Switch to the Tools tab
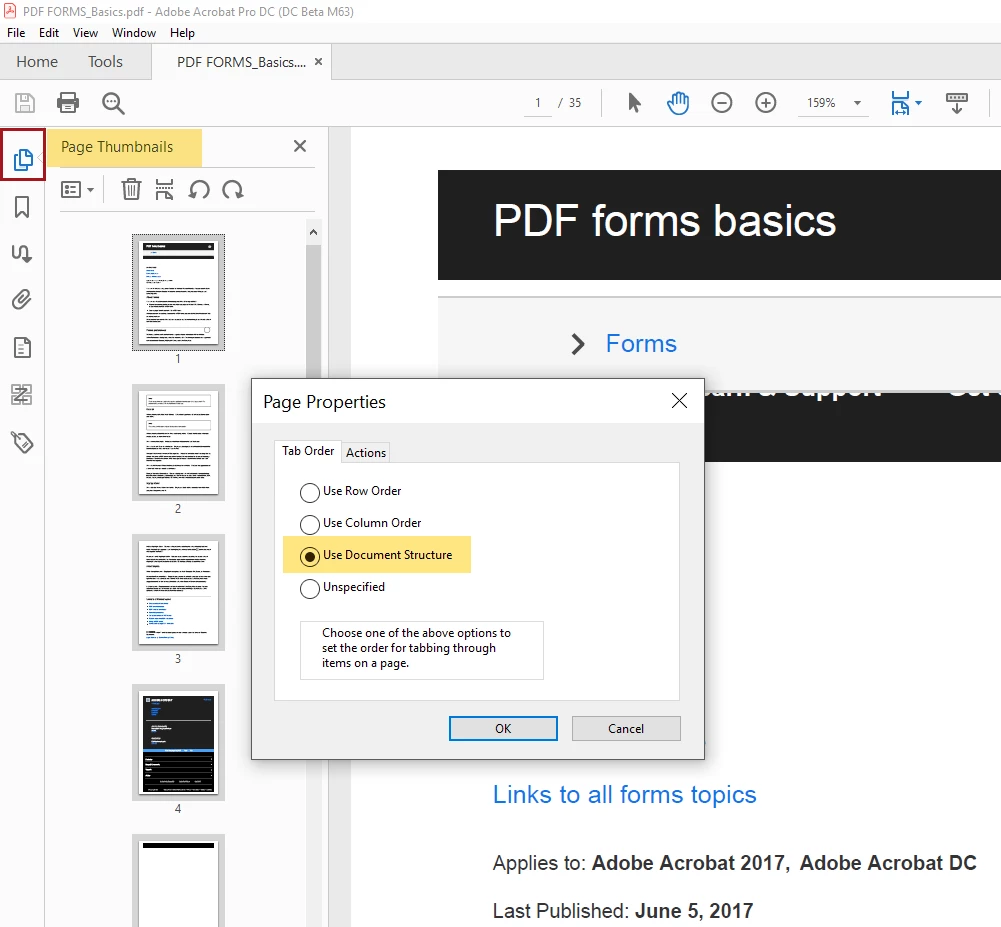The height and width of the screenshot is (927, 1001). pyautogui.click(x=105, y=61)
